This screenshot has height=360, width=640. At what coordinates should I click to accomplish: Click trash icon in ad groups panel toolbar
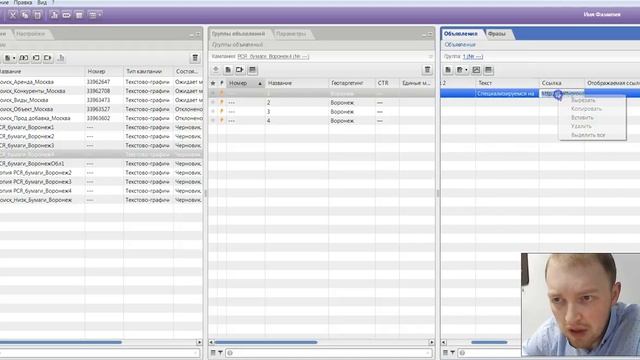(427, 70)
